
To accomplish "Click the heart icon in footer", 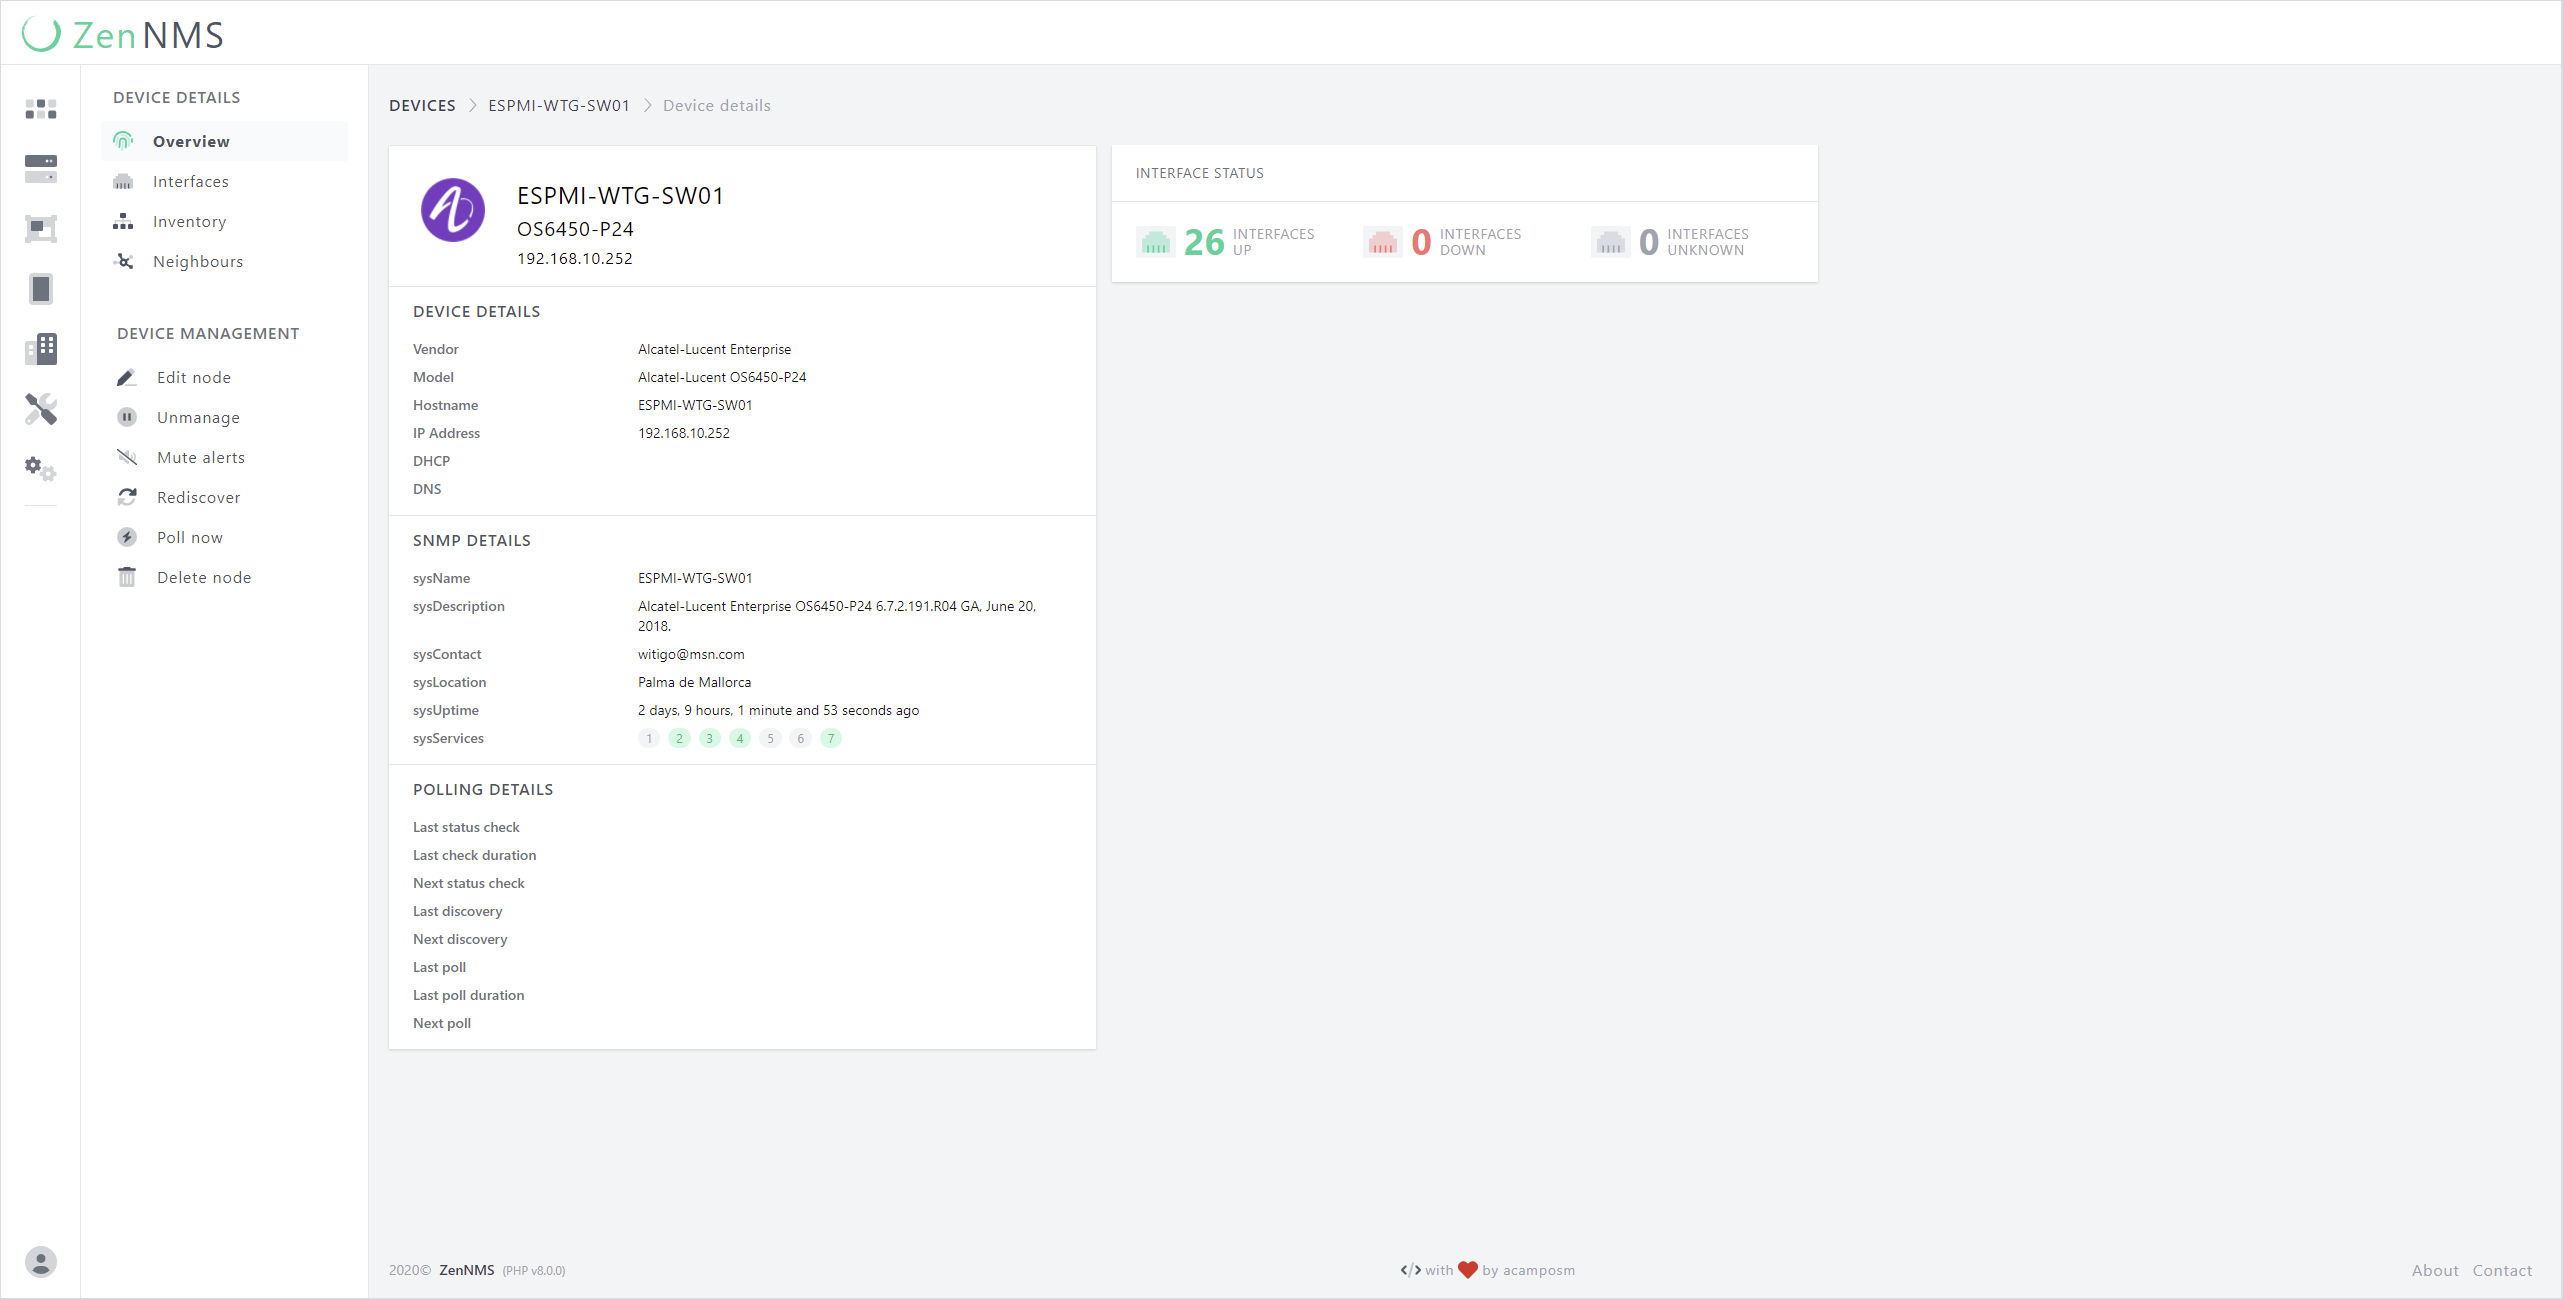I will (x=1468, y=1270).
